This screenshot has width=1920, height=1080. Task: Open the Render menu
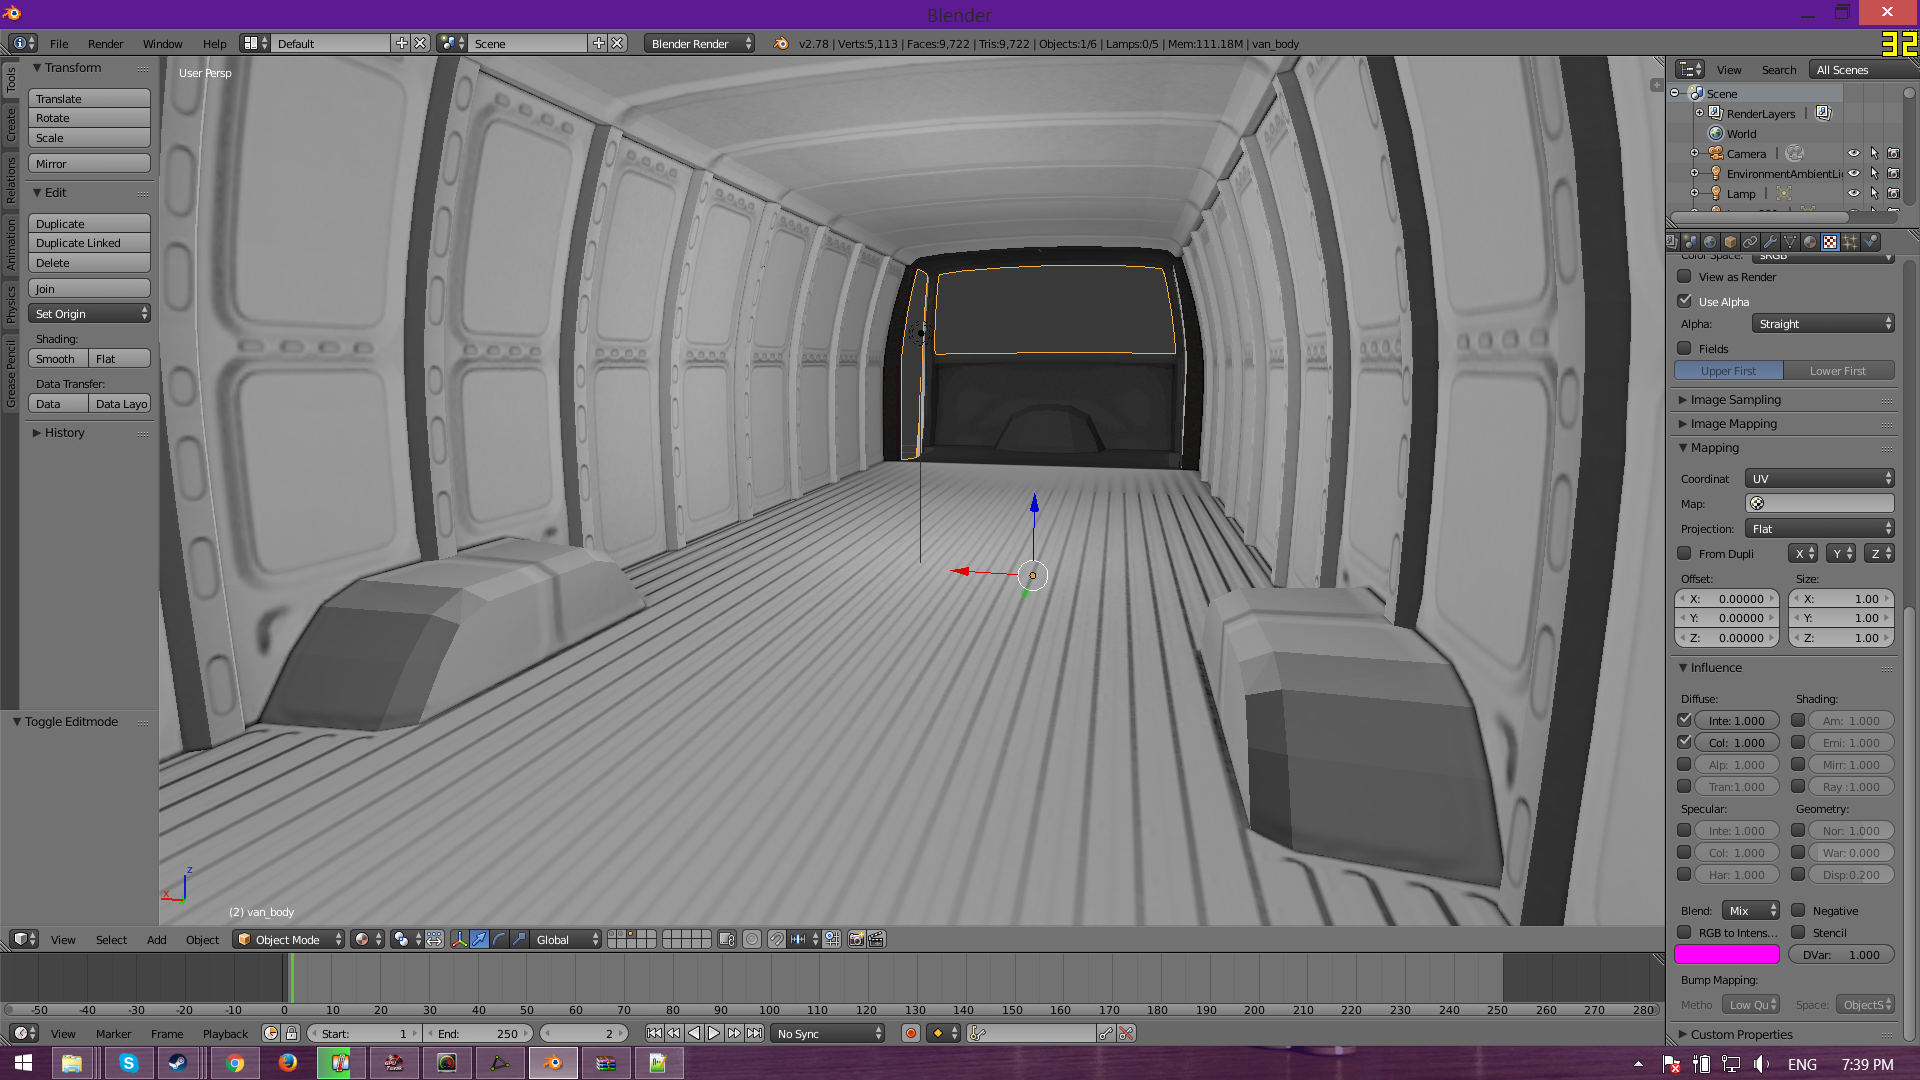[x=105, y=43]
